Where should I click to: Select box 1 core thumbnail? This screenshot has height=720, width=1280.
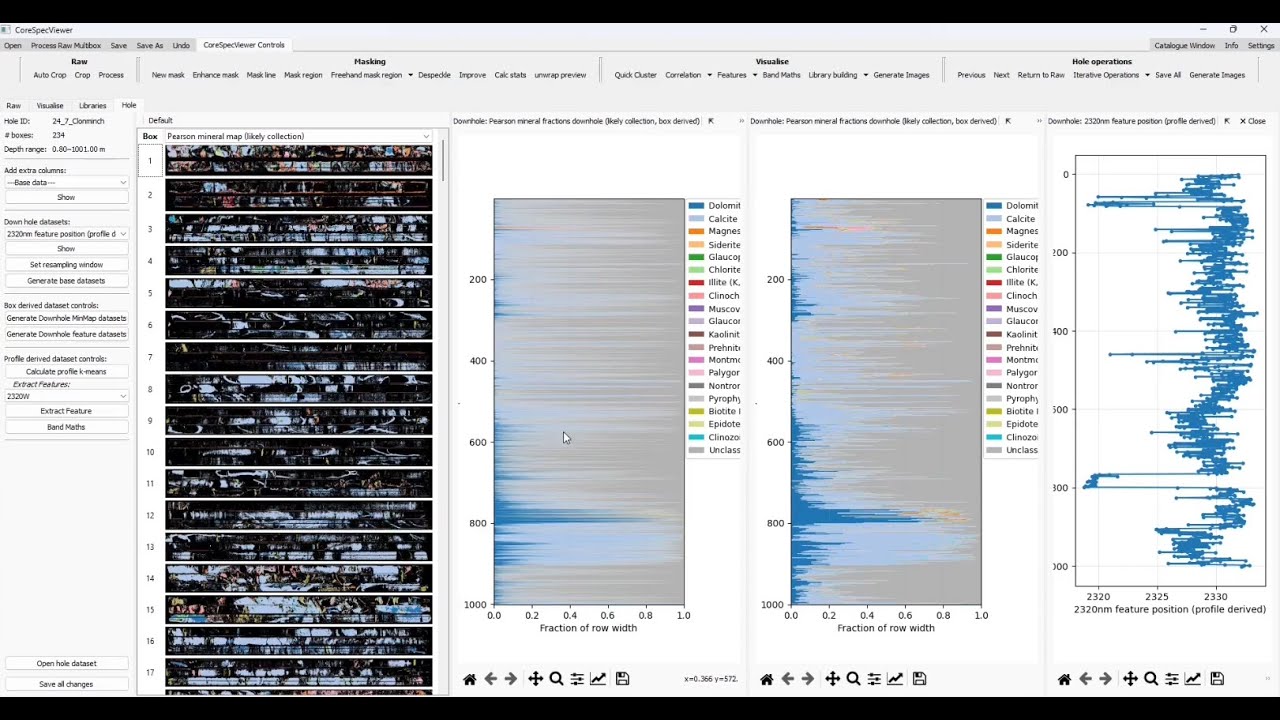click(x=298, y=161)
